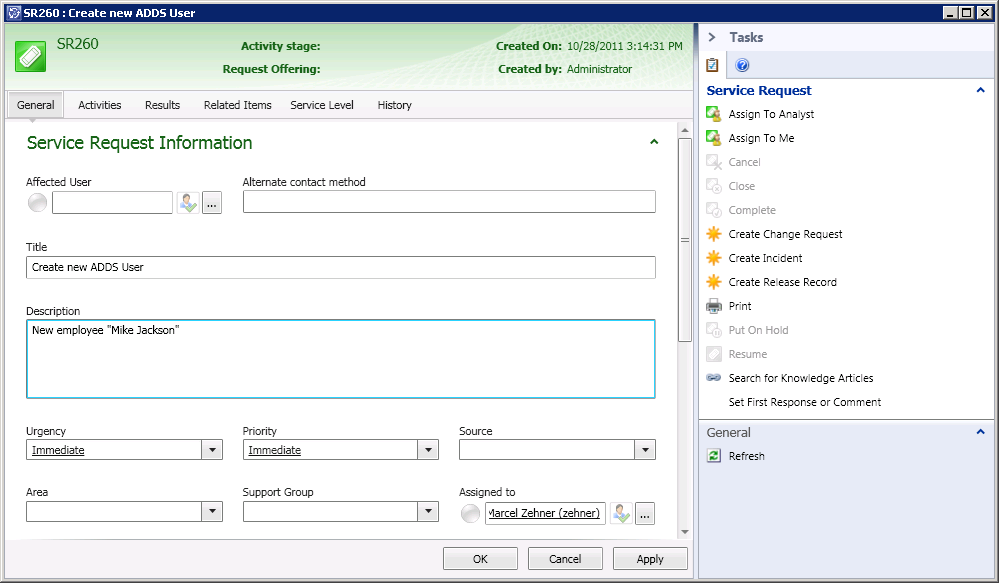Click Affected User picker icon
999x583 pixels.
[188, 203]
